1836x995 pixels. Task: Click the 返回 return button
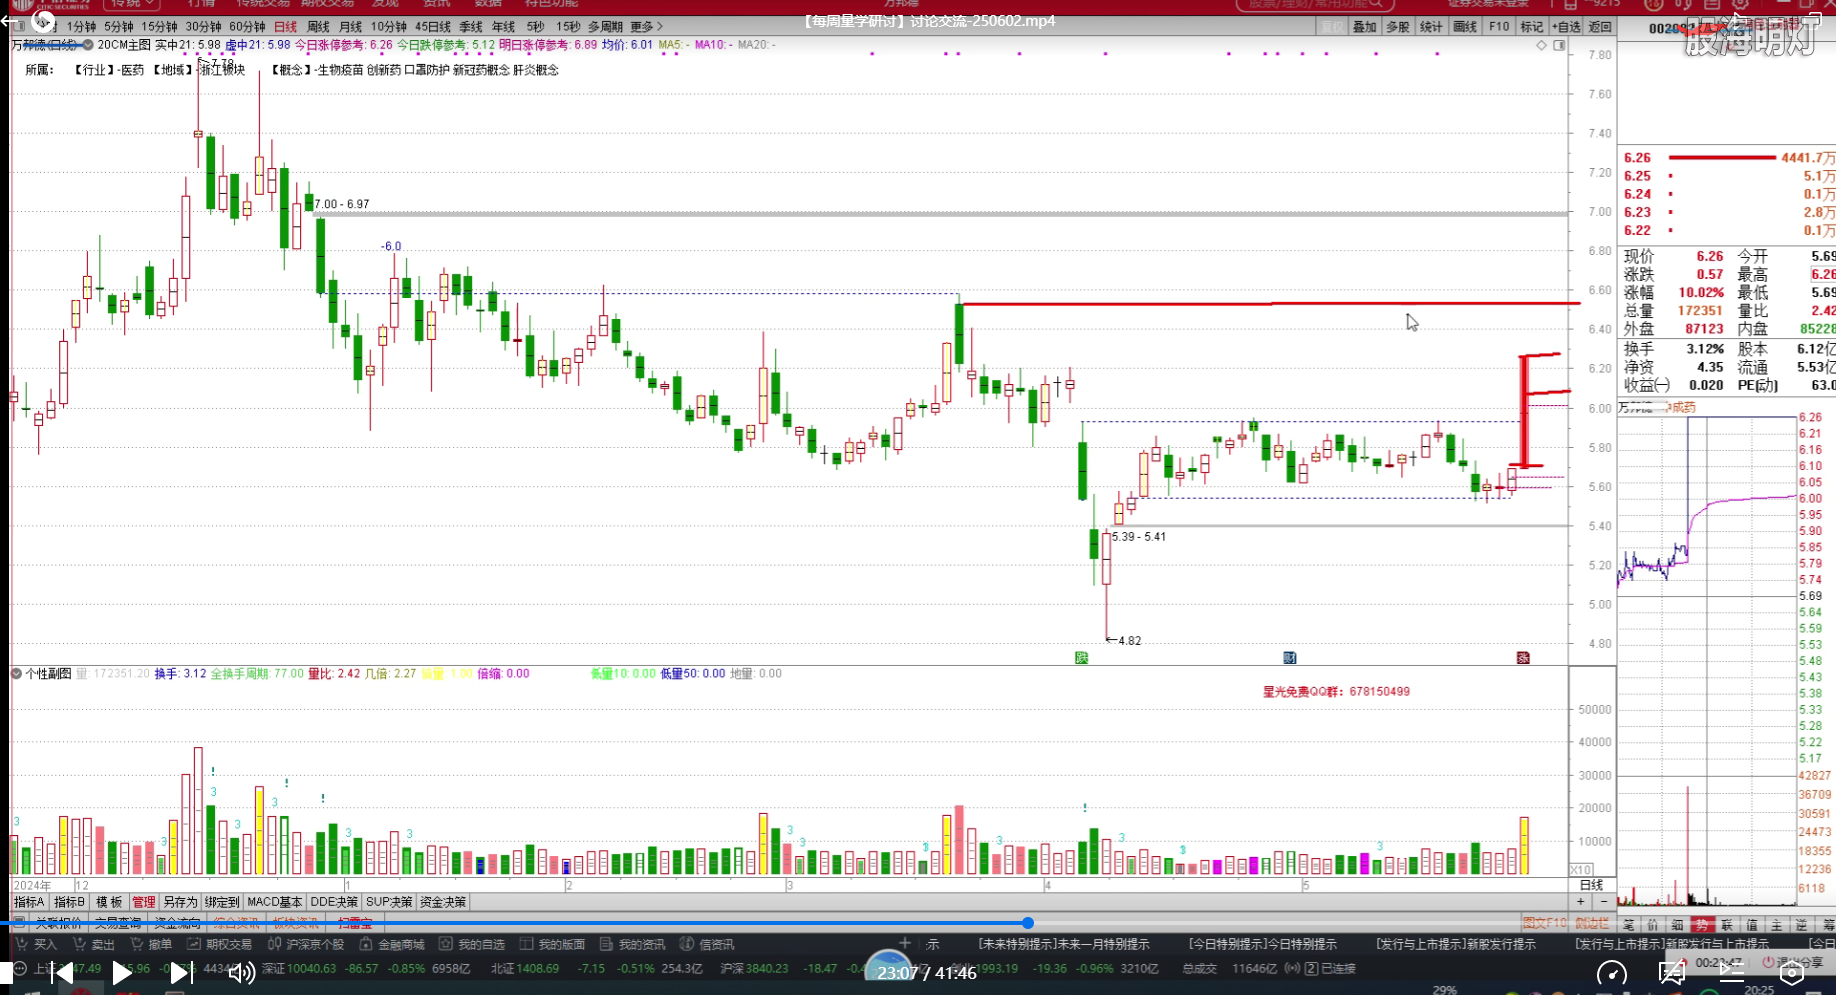click(1600, 27)
